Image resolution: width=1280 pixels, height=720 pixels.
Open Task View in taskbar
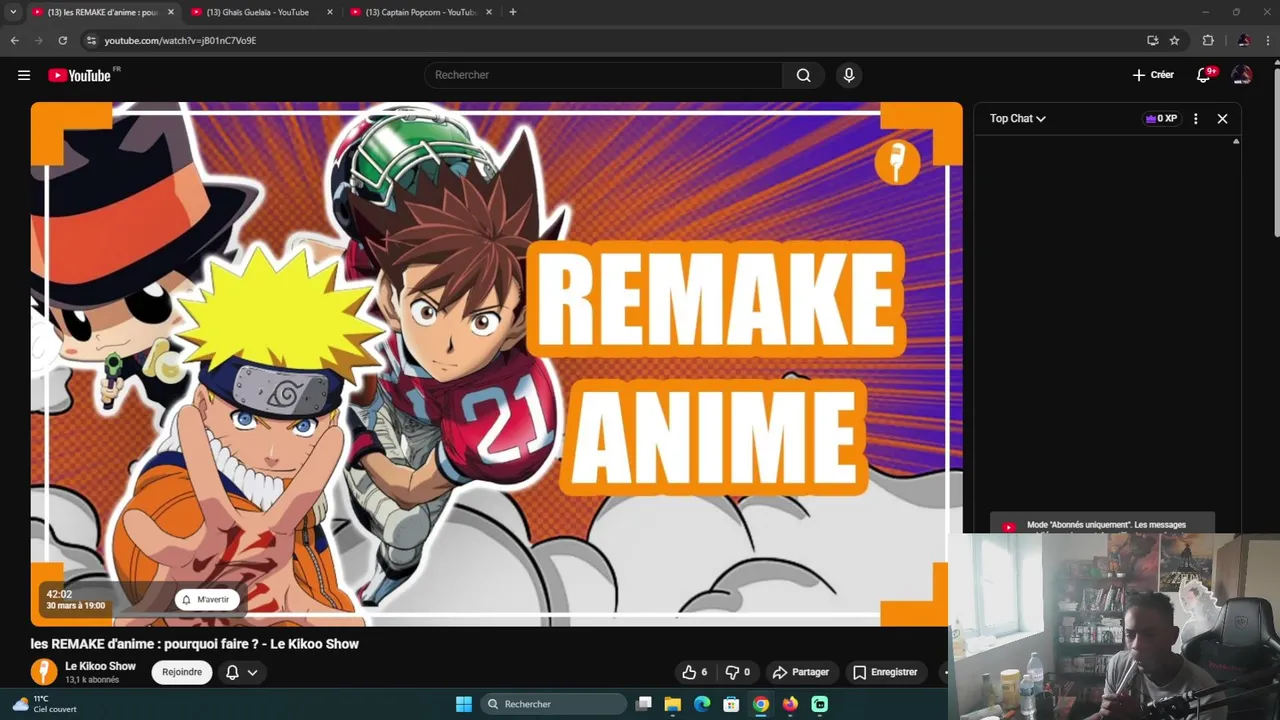[644, 704]
